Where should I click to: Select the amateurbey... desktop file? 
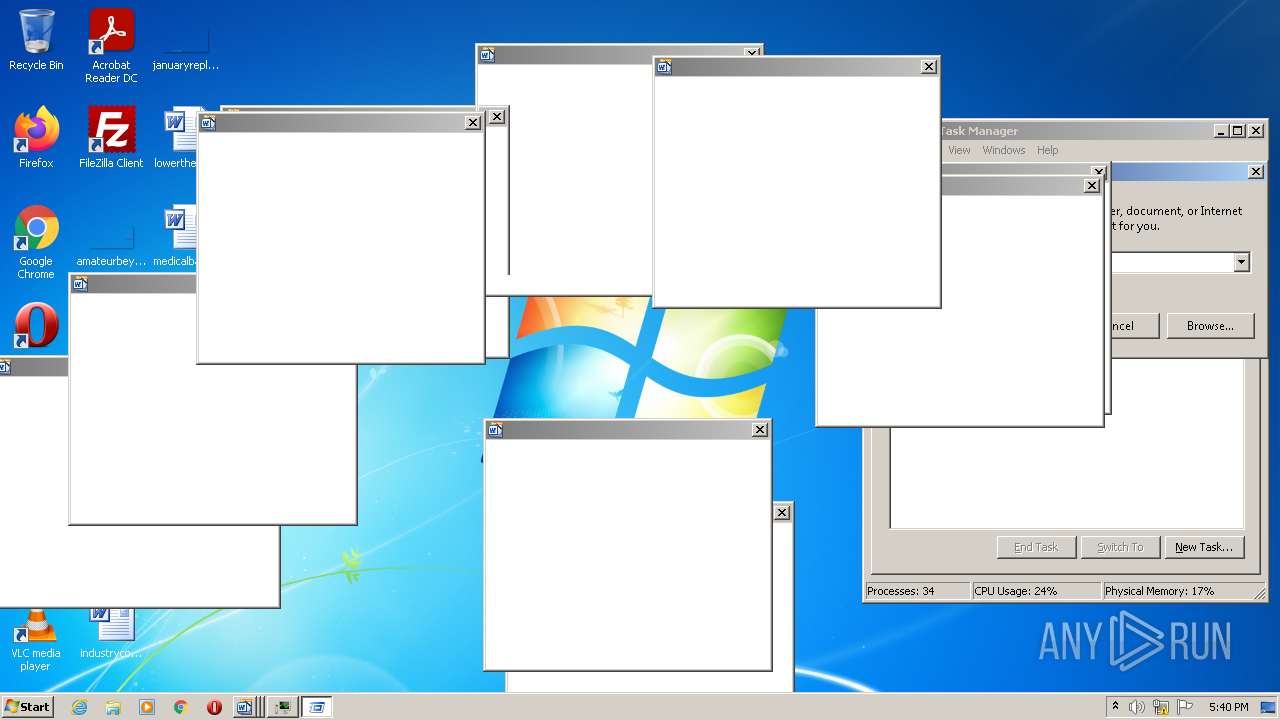point(111,243)
